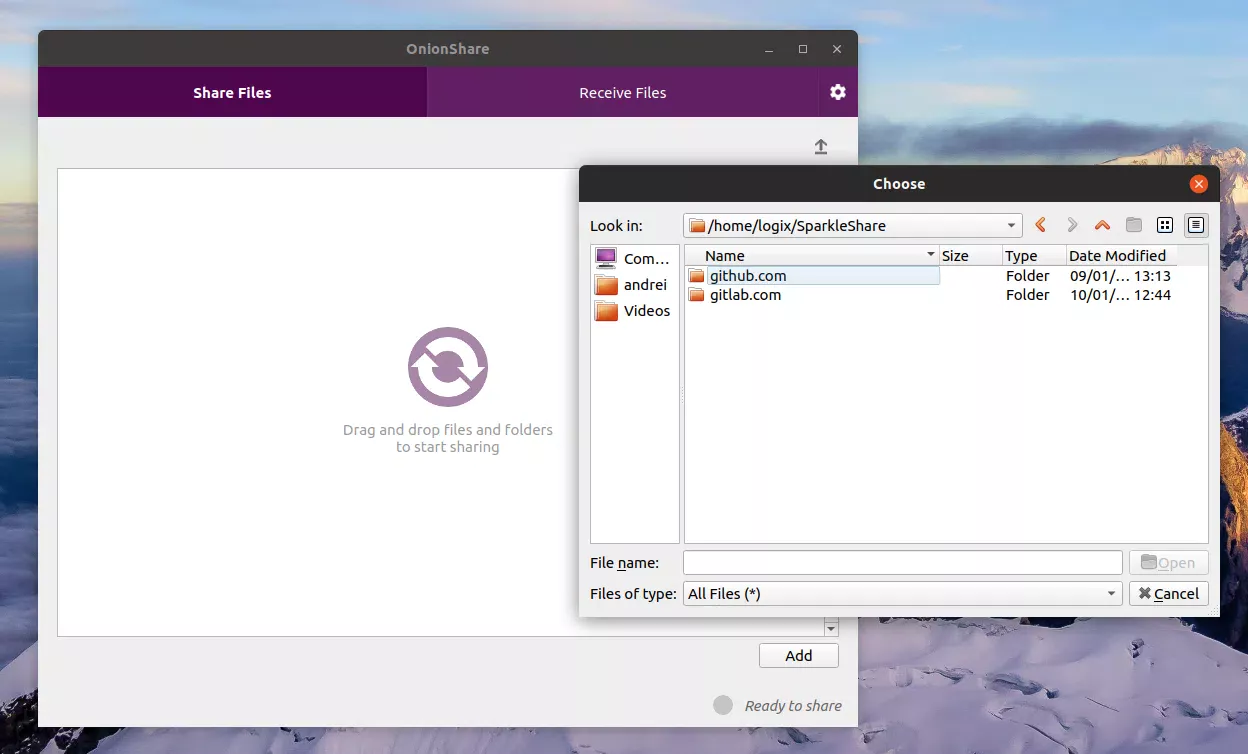This screenshot has height=754, width=1248.
Task: Select gitlab.com folder name
Action: pyautogui.click(x=745, y=295)
